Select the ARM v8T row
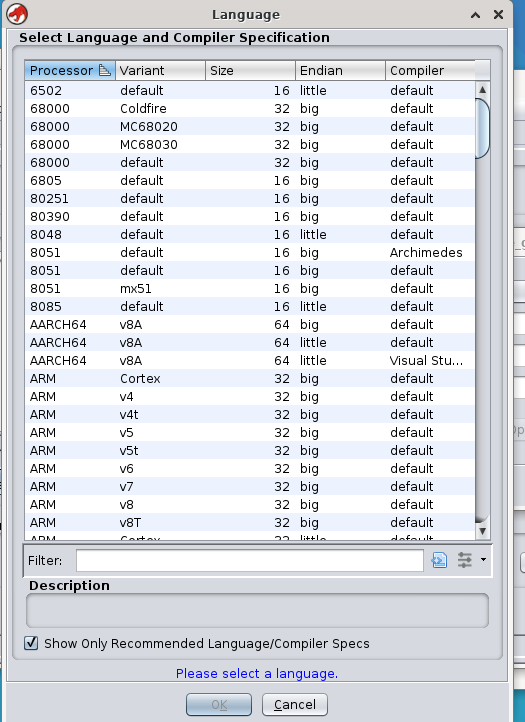Image resolution: width=525 pixels, height=722 pixels. pos(250,522)
